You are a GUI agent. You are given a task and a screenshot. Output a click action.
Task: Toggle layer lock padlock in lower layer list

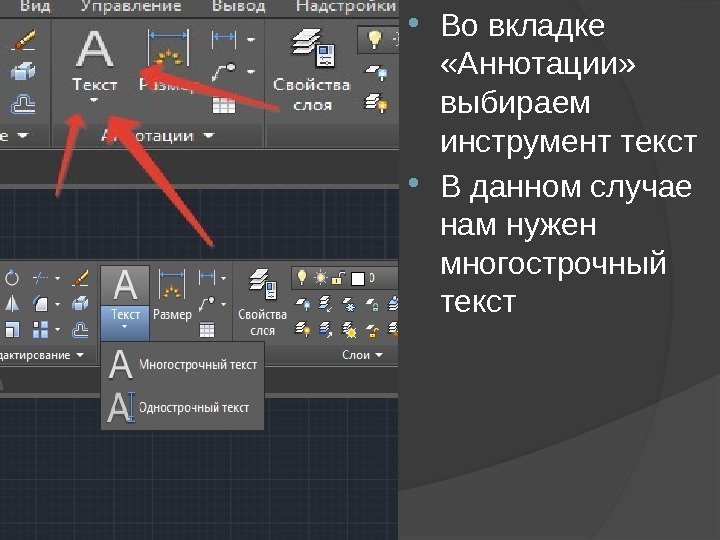click(338, 278)
